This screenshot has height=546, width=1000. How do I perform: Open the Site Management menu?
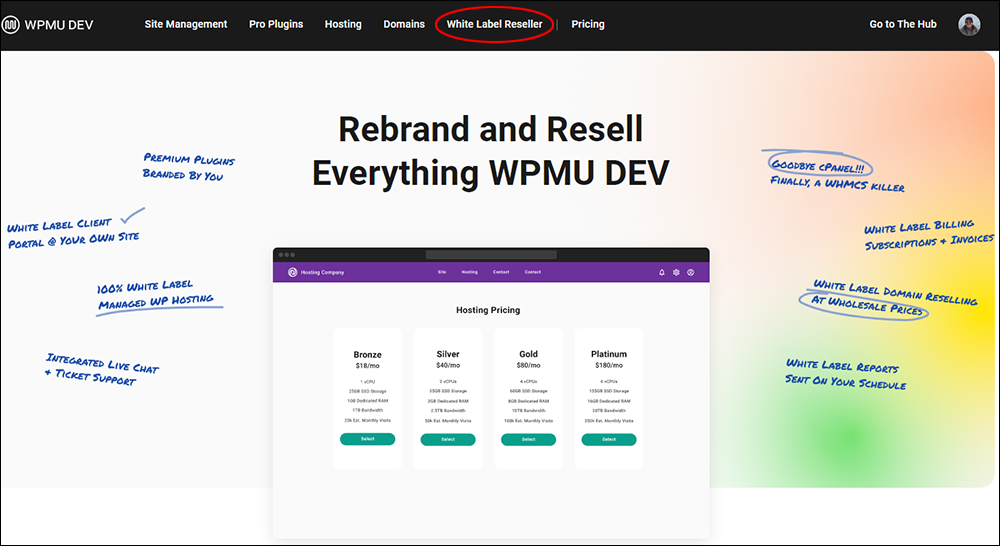pyautogui.click(x=186, y=24)
